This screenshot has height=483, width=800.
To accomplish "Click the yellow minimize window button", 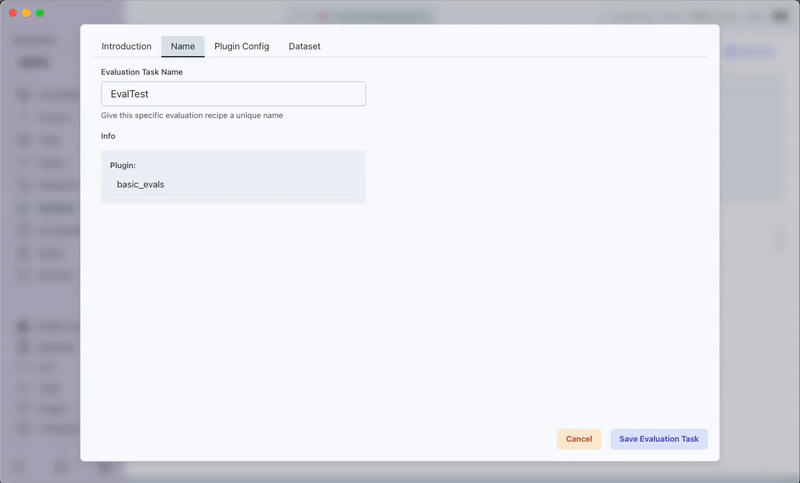I will pos(27,13).
